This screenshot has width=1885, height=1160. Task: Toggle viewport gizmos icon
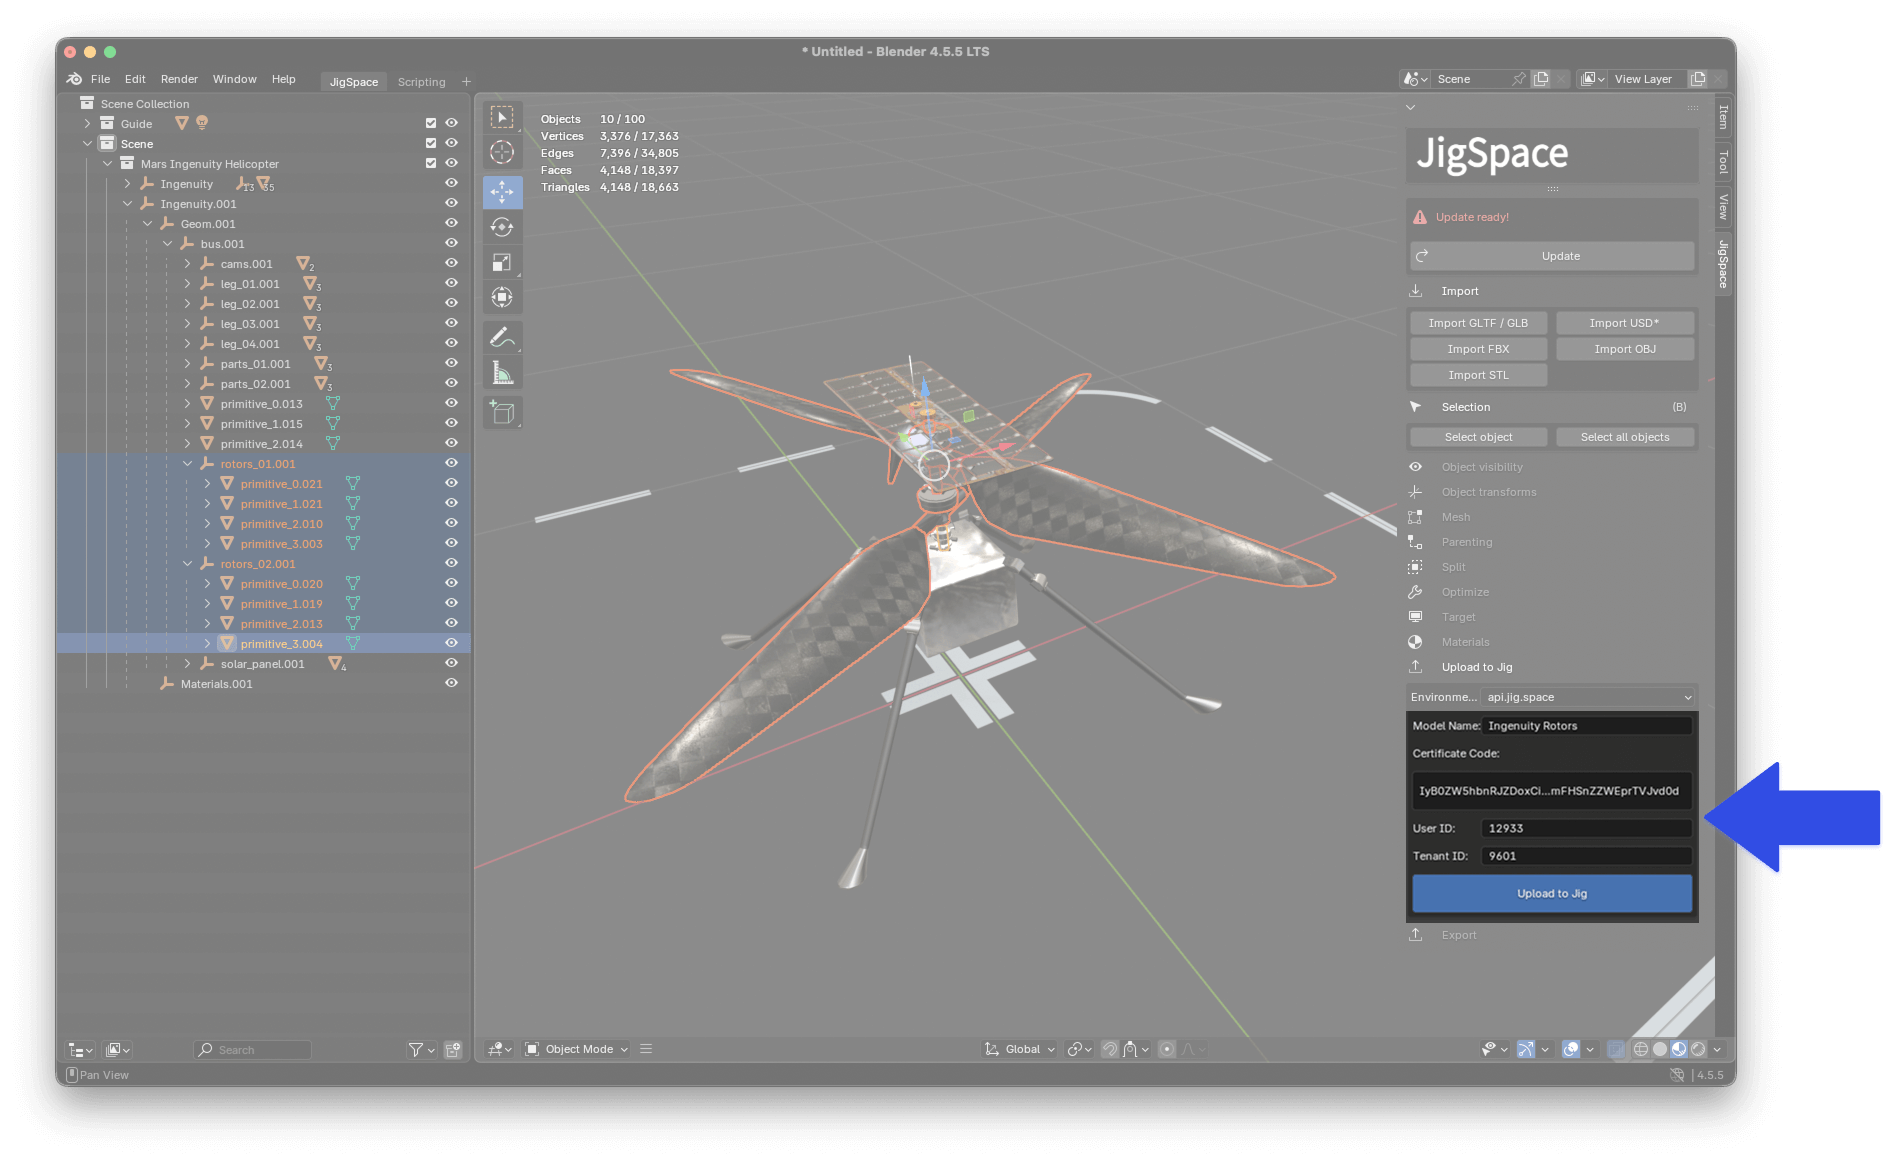(1526, 1049)
